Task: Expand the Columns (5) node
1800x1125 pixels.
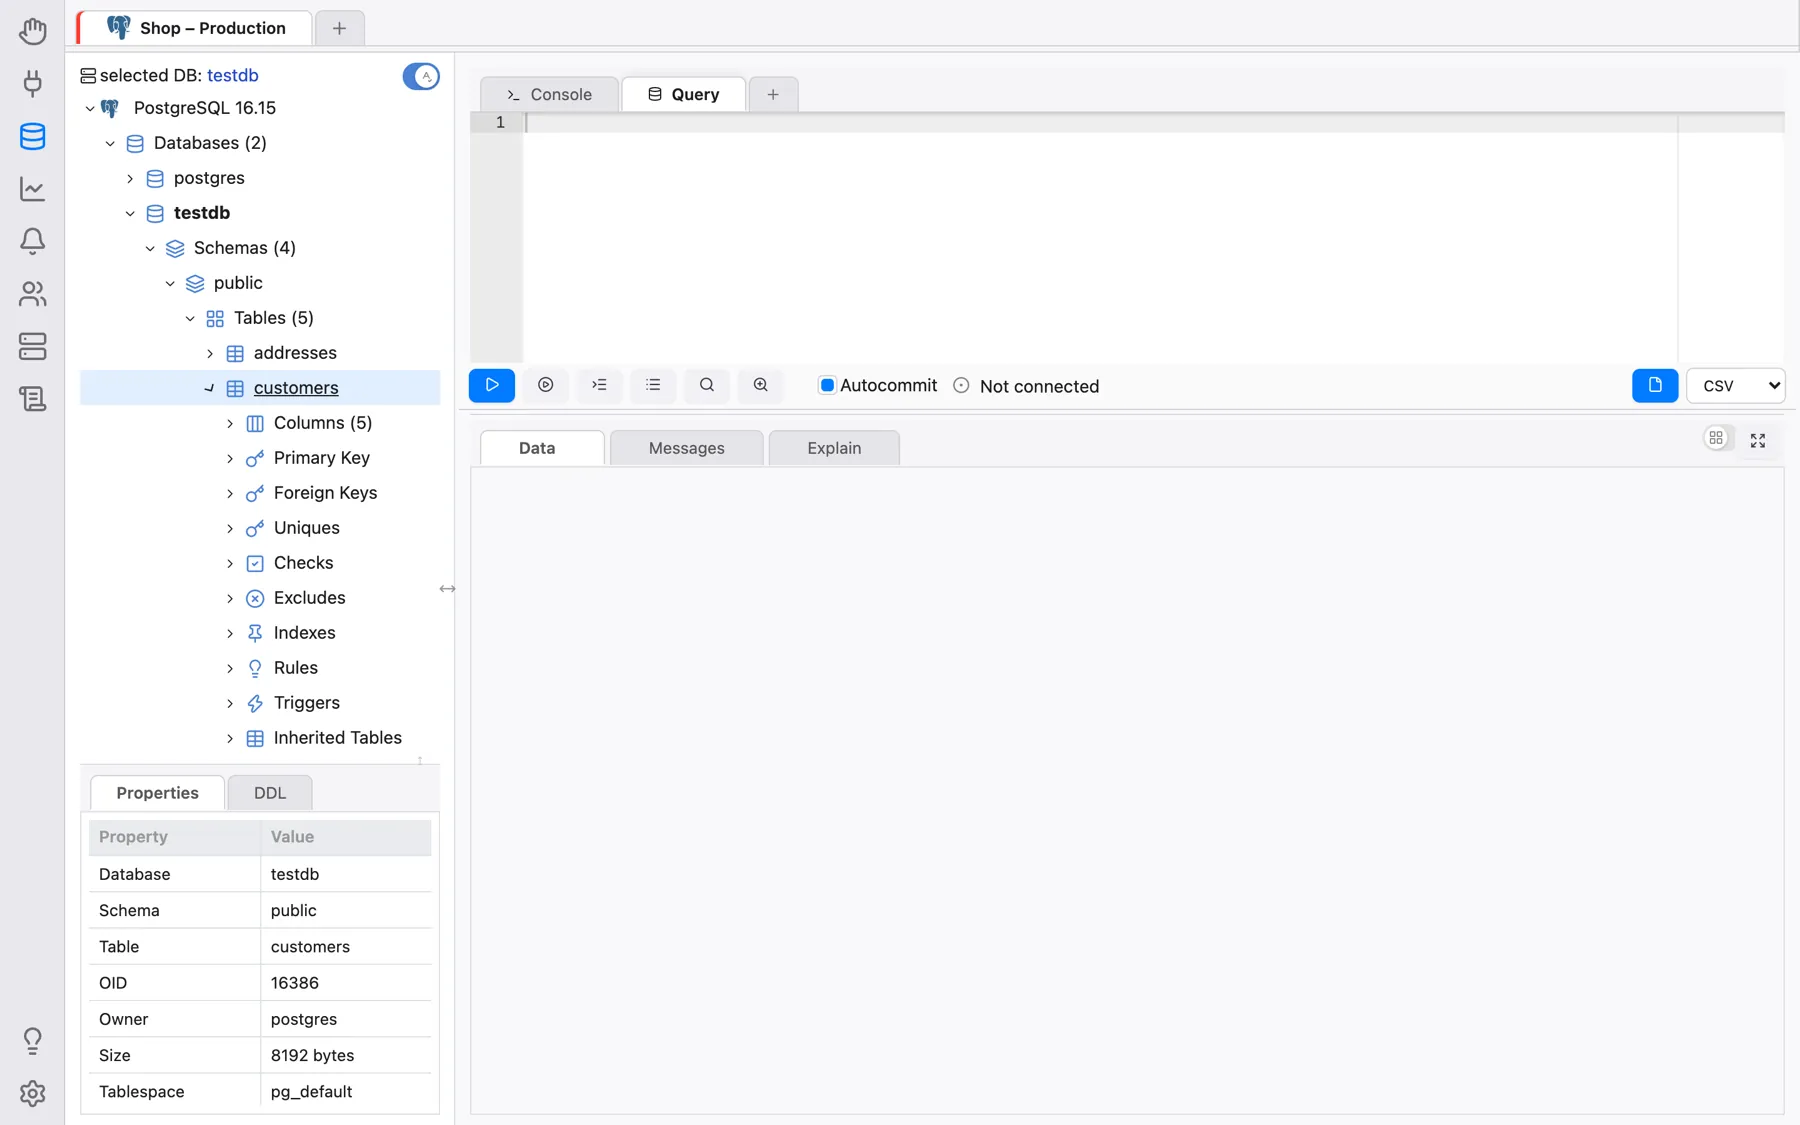Action: [x=230, y=423]
